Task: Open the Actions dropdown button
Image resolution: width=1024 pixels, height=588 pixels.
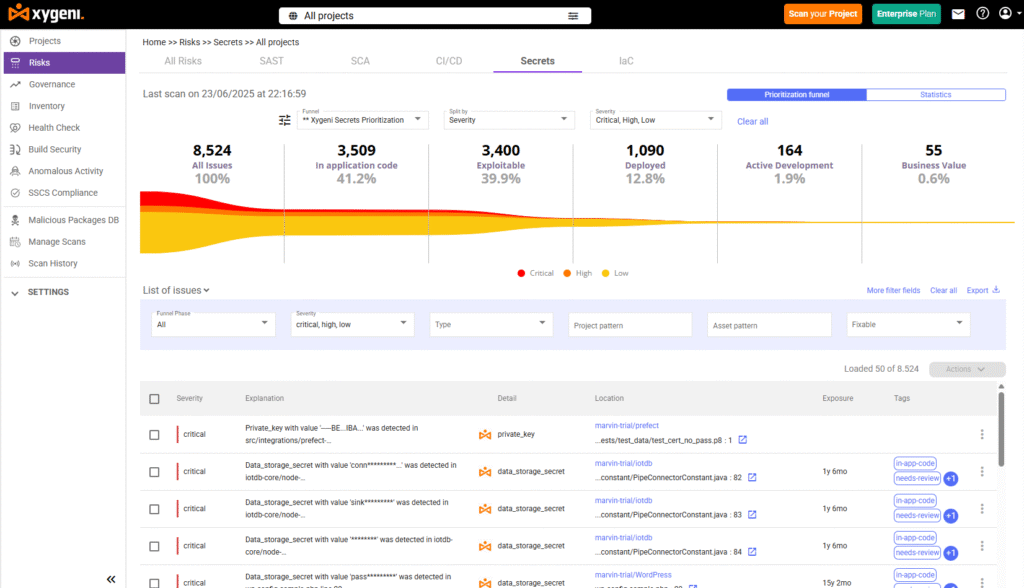Action: (x=967, y=369)
